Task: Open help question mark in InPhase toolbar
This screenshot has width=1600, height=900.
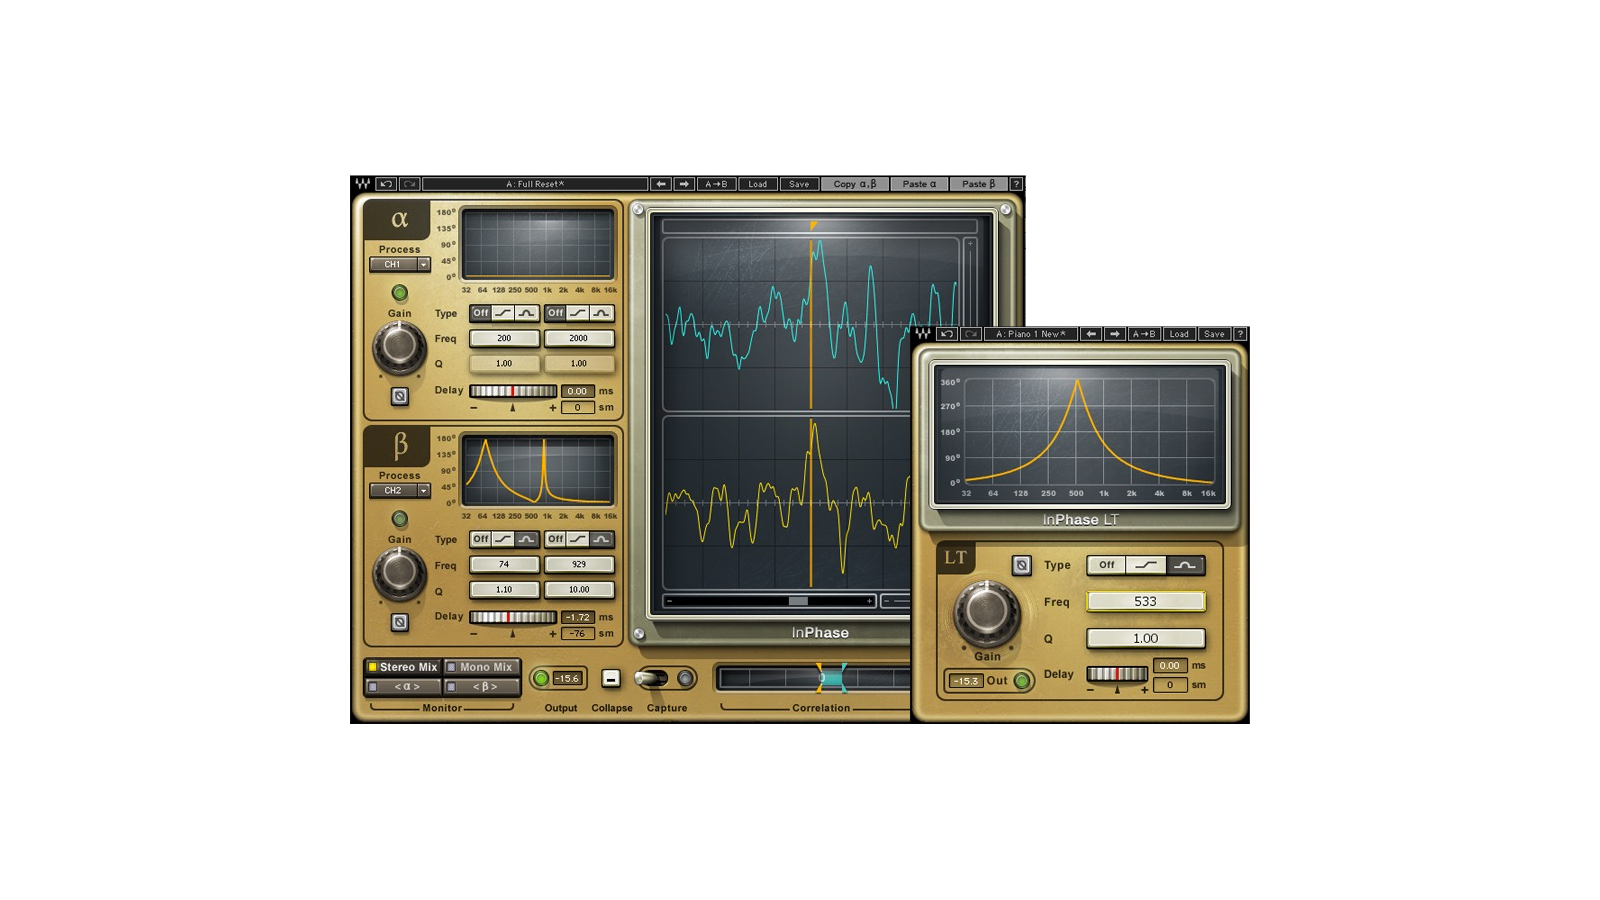Action: pos(1016,184)
